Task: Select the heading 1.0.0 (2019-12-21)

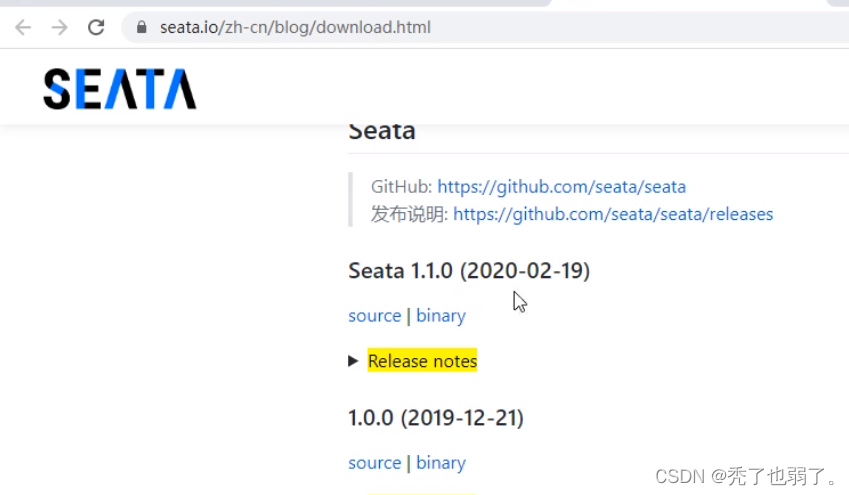Action: 436,418
